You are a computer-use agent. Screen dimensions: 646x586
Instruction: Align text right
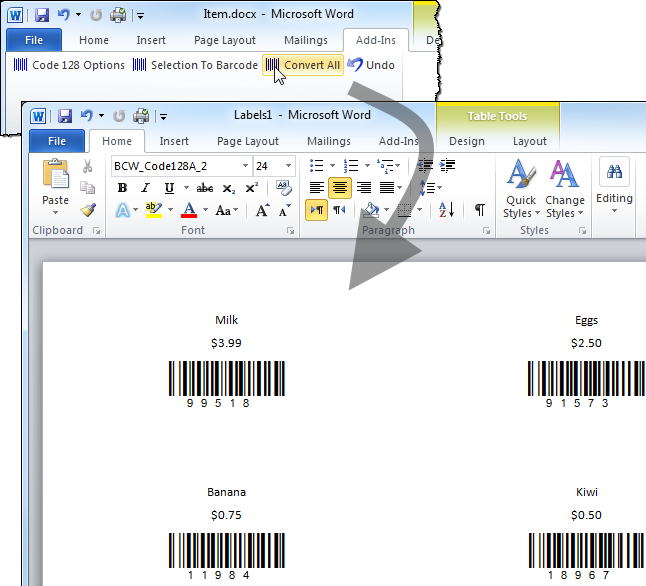[x=364, y=188]
